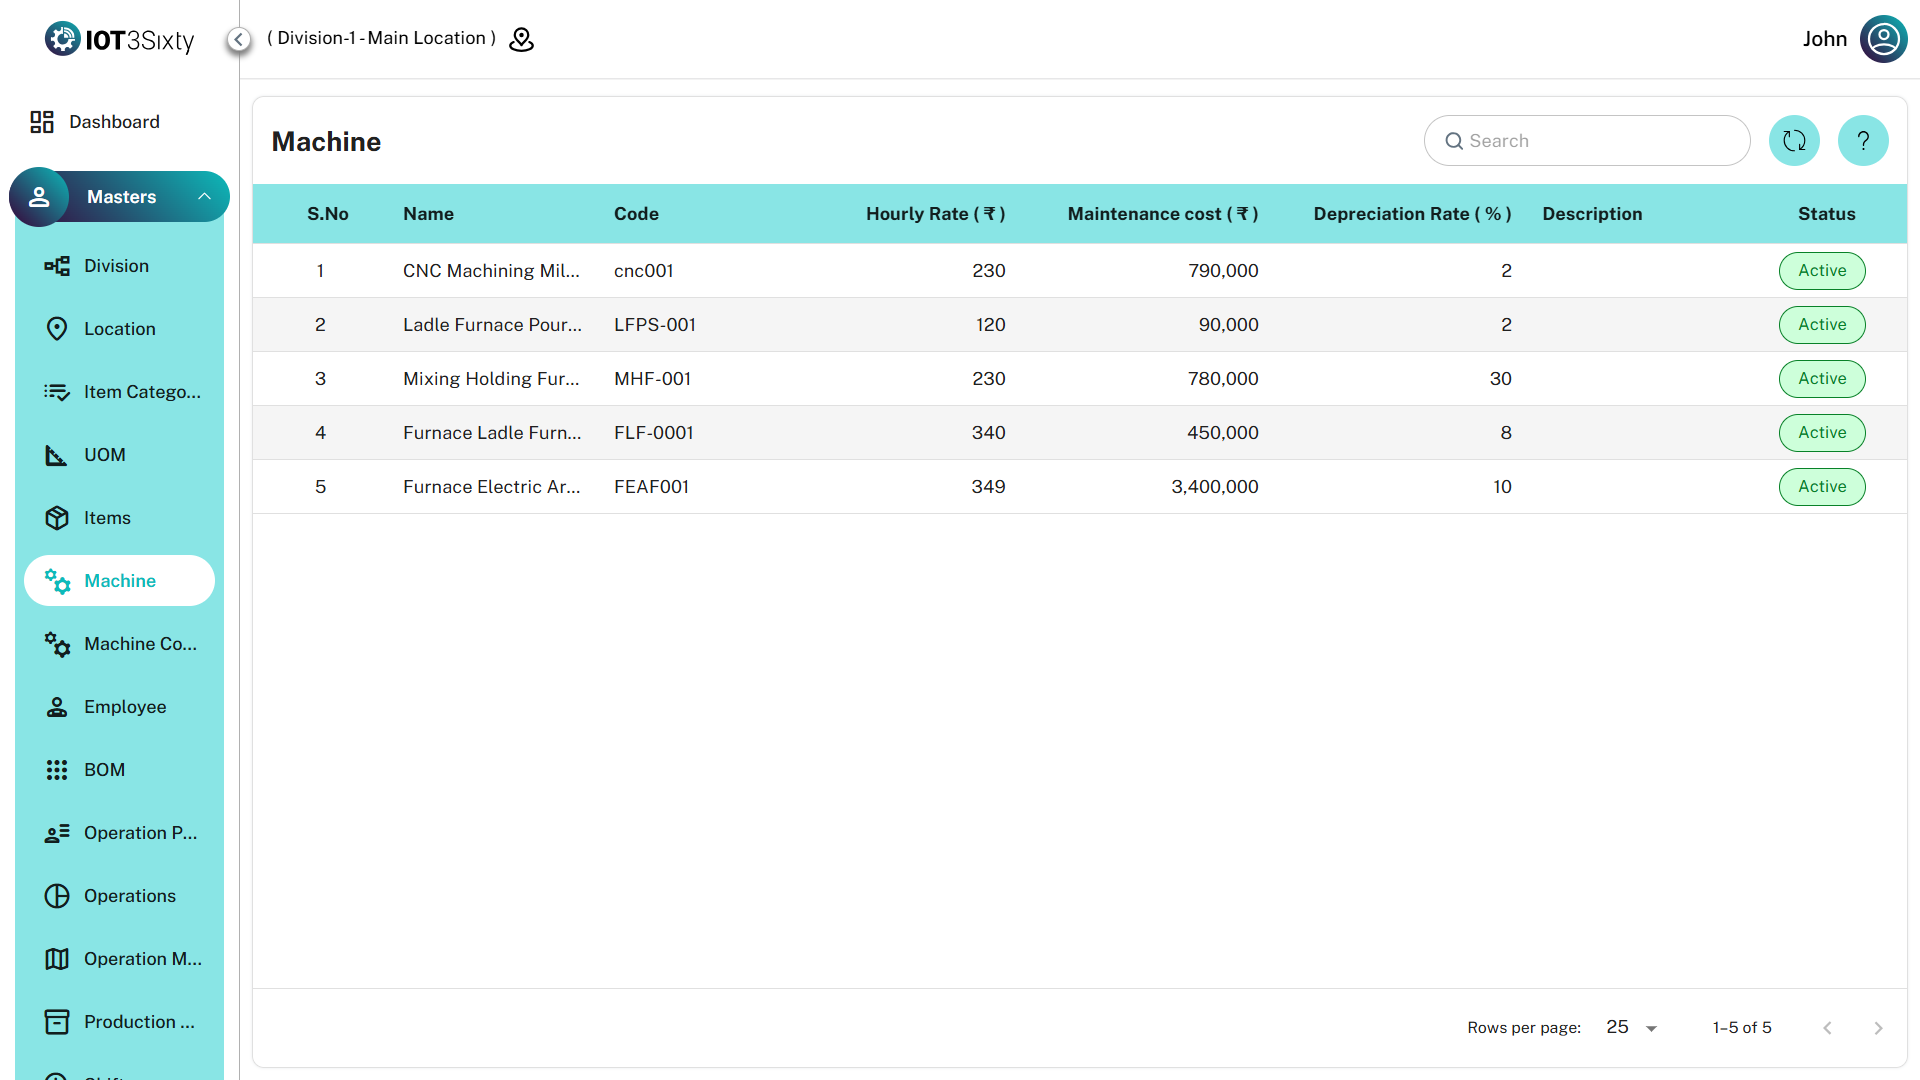Click the refresh icon button
This screenshot has width=1920, height=1080.
[x=1794, y=141]
